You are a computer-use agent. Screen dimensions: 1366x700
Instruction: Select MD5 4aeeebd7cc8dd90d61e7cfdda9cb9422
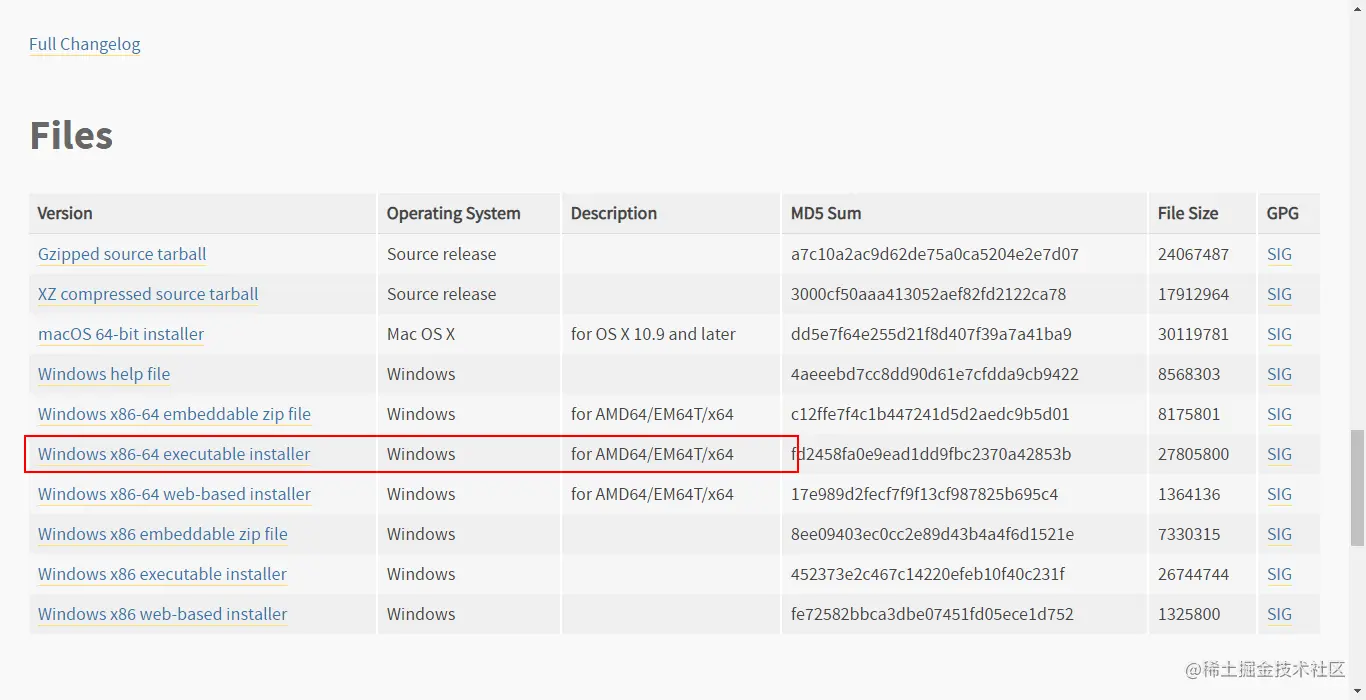coord(935,374)
